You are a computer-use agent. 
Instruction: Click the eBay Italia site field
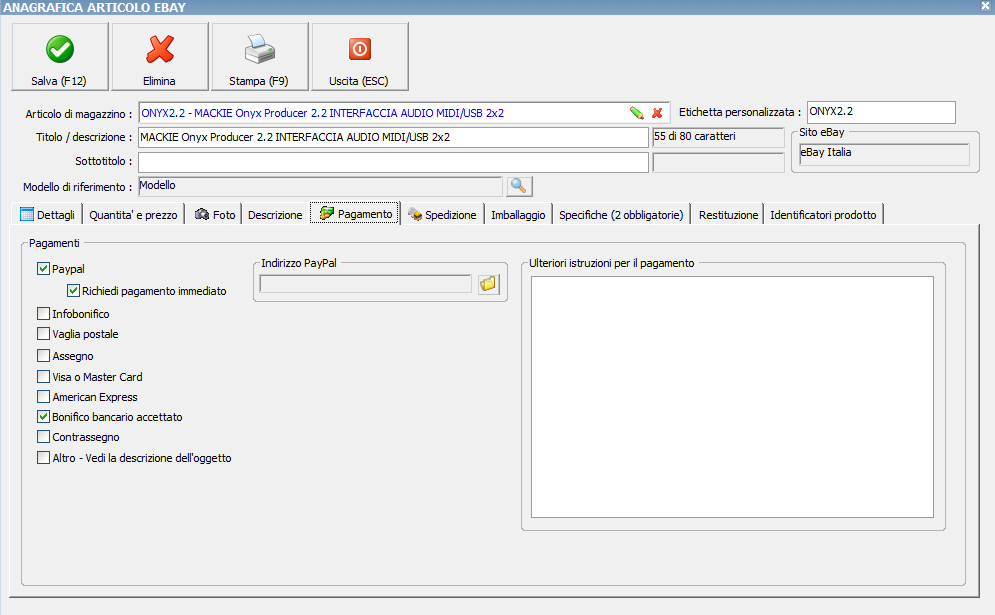(x=885, y=154)
